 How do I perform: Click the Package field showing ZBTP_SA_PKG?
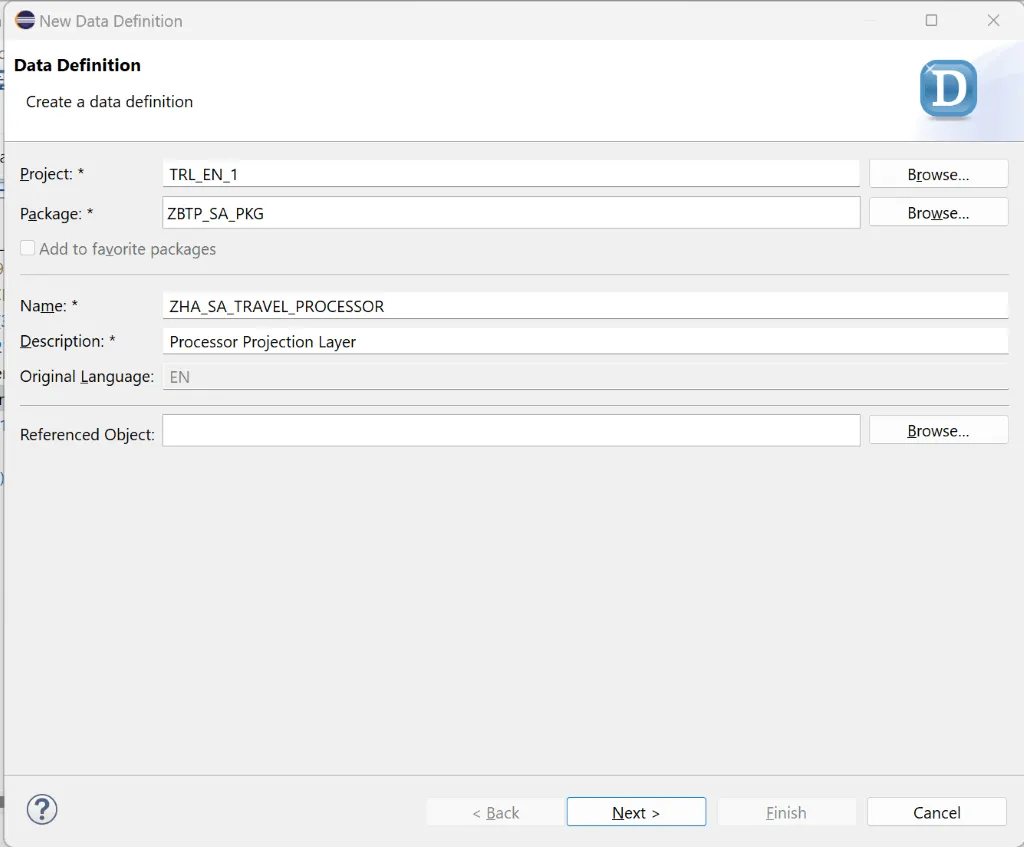[511, 212]
